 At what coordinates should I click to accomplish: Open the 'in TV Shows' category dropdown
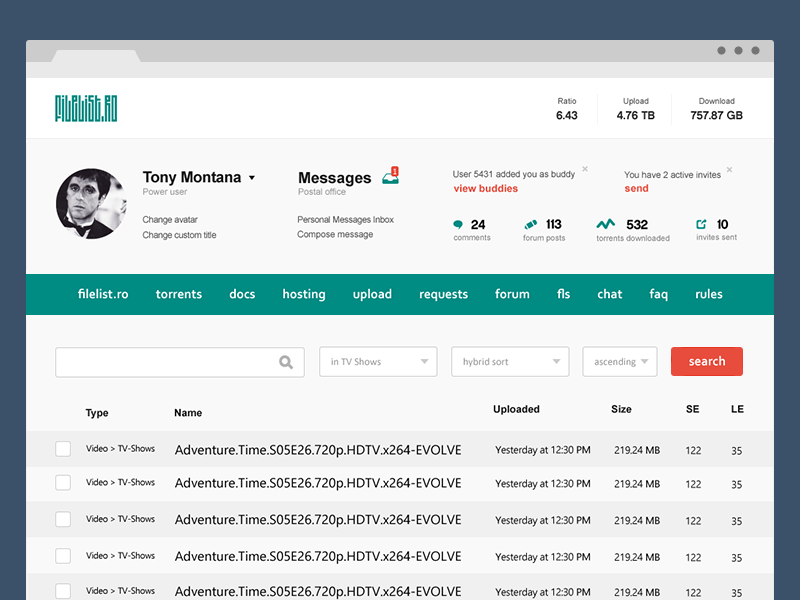tap(378, 361)
